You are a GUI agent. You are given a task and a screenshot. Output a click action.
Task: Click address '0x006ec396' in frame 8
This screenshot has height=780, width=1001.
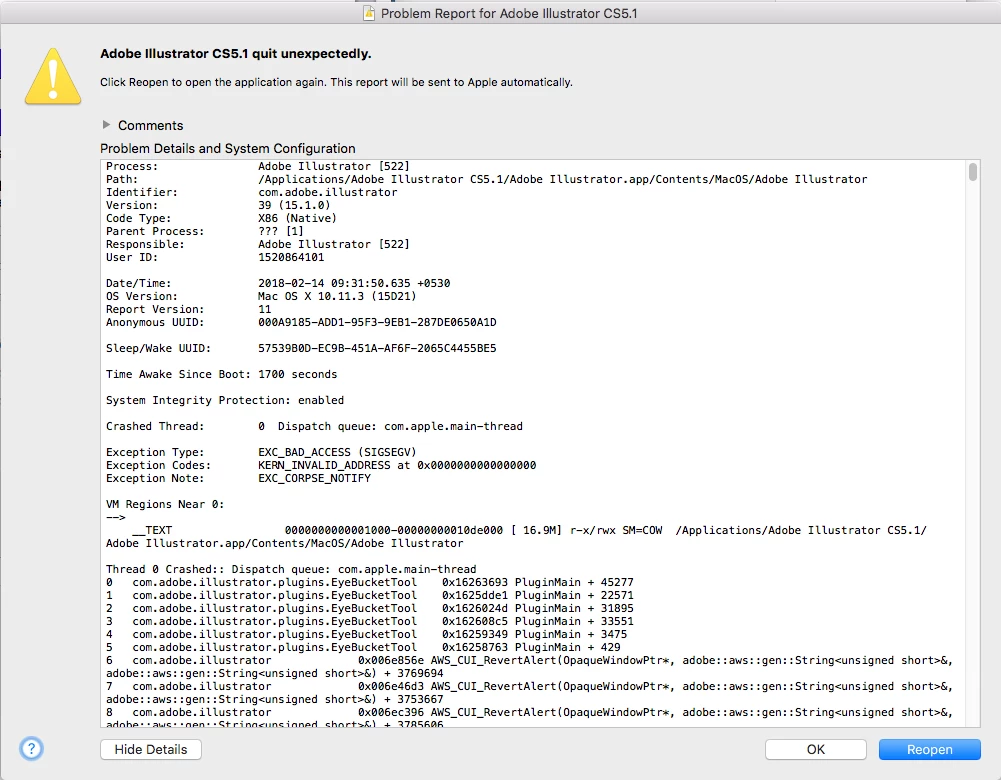[x=391, y=712]
